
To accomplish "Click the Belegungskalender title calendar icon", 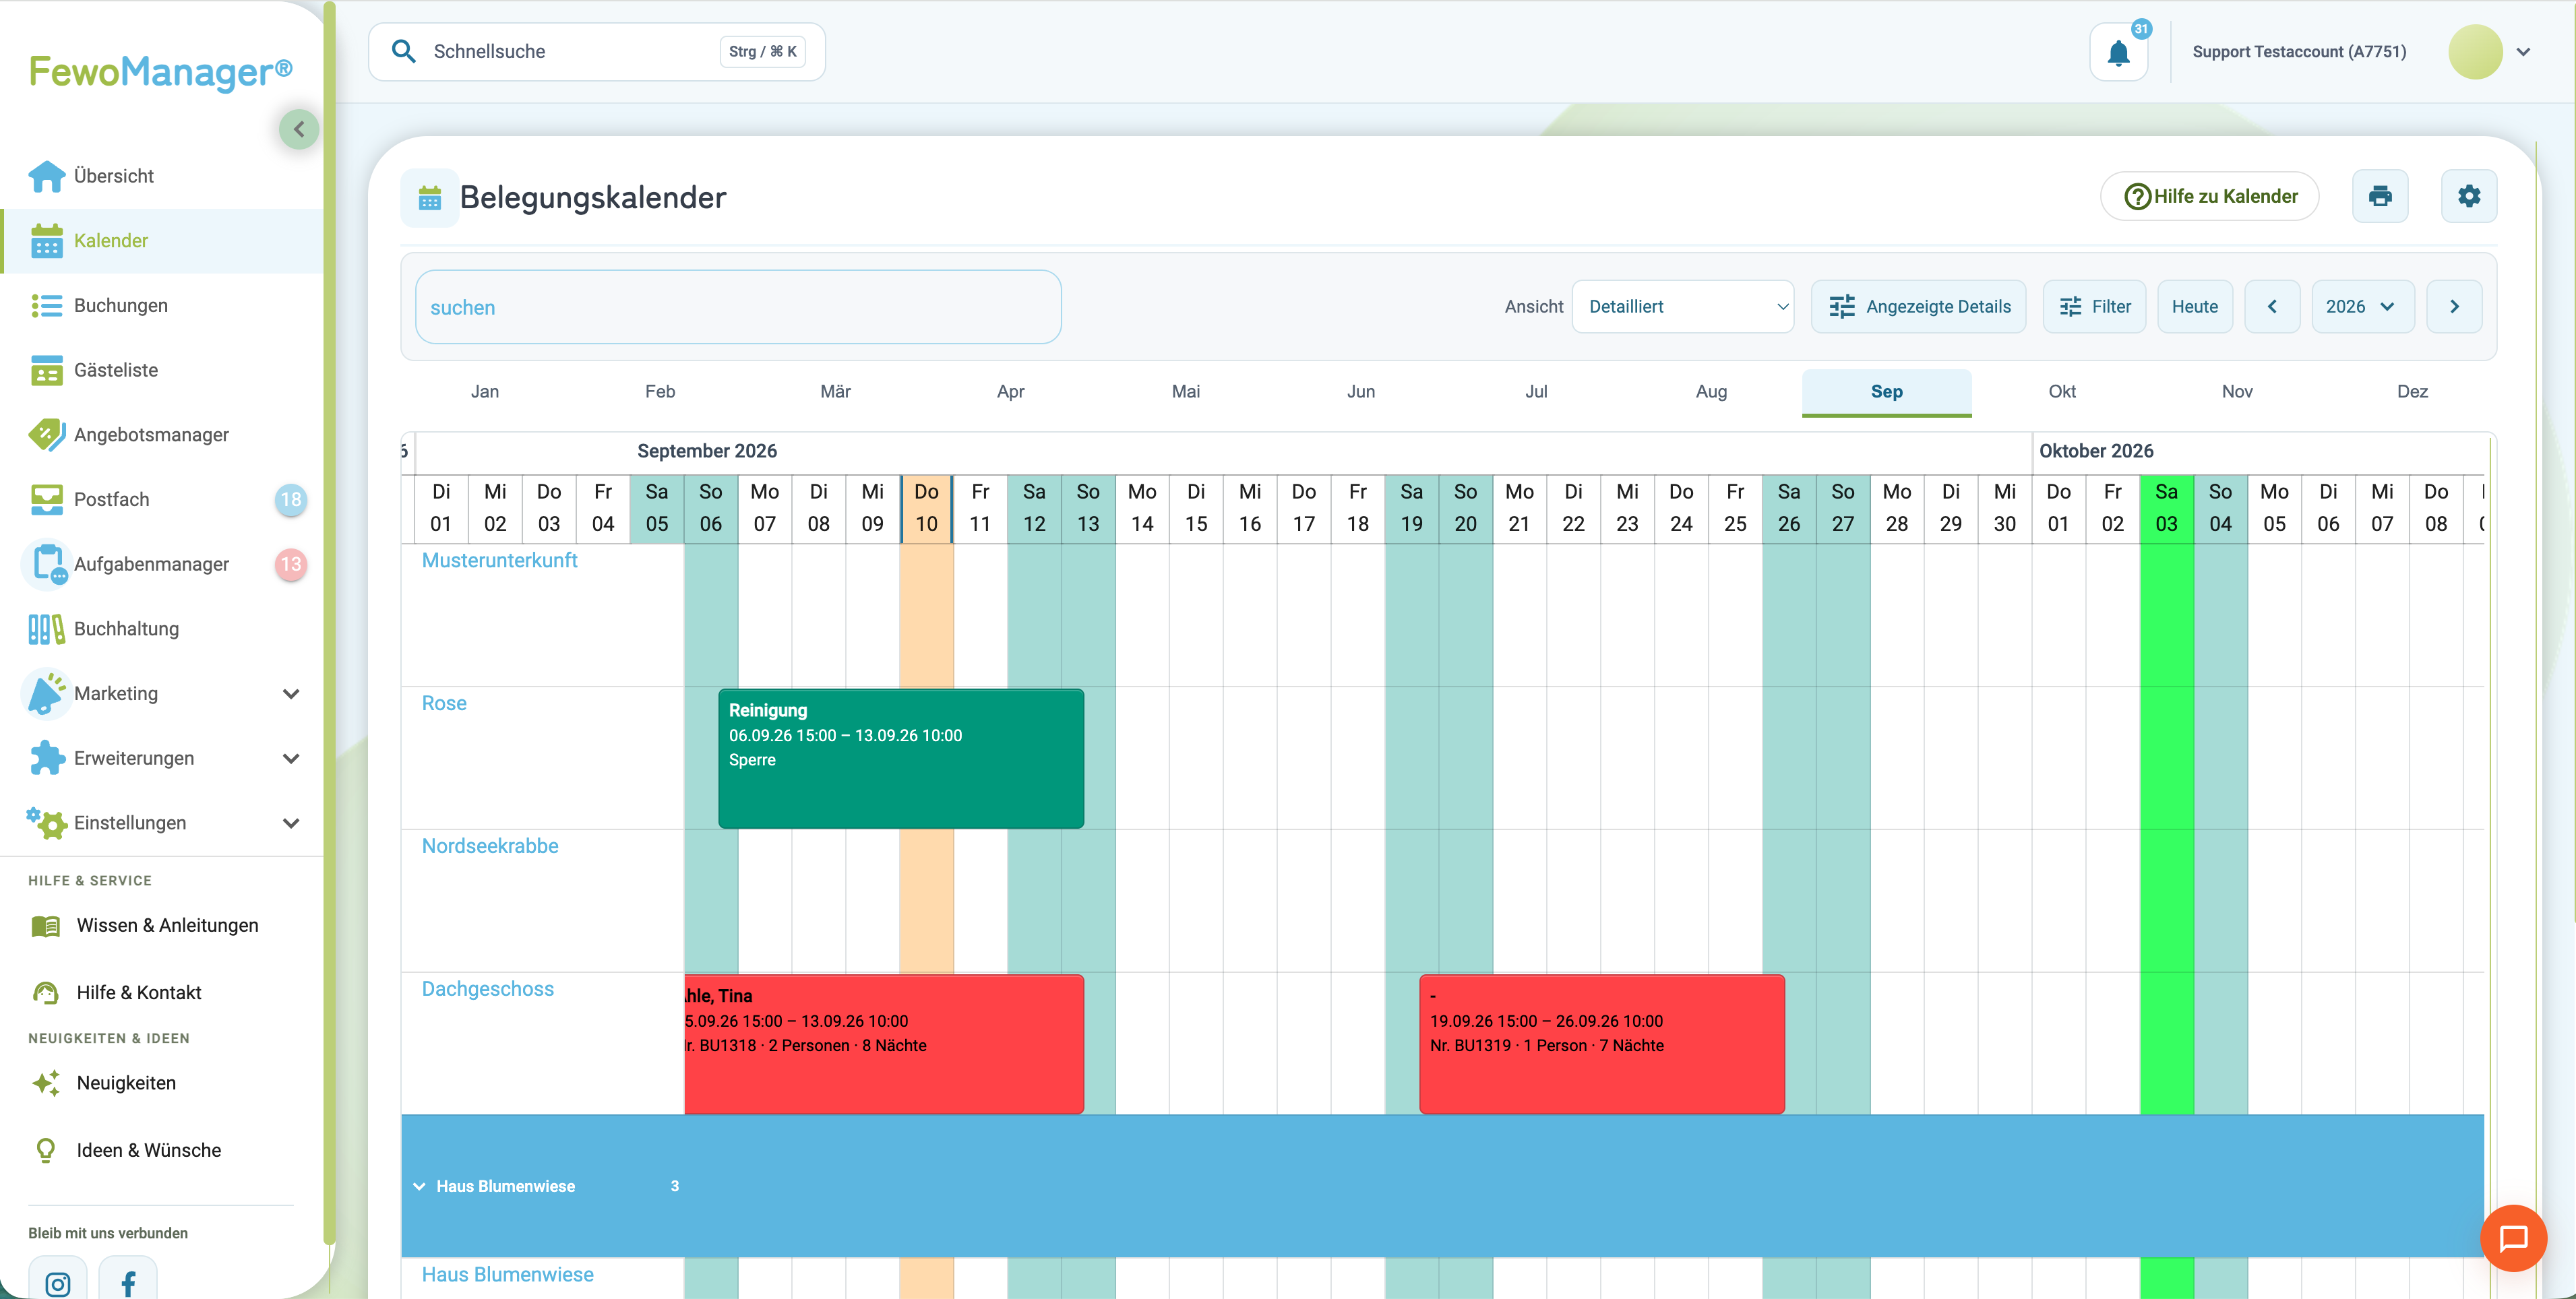I will point(430,198).
